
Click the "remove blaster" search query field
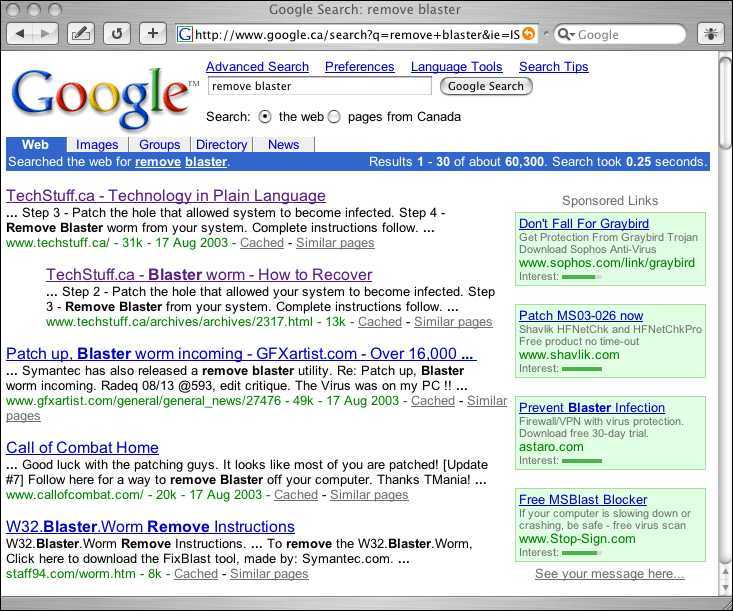tap(319, 87)
